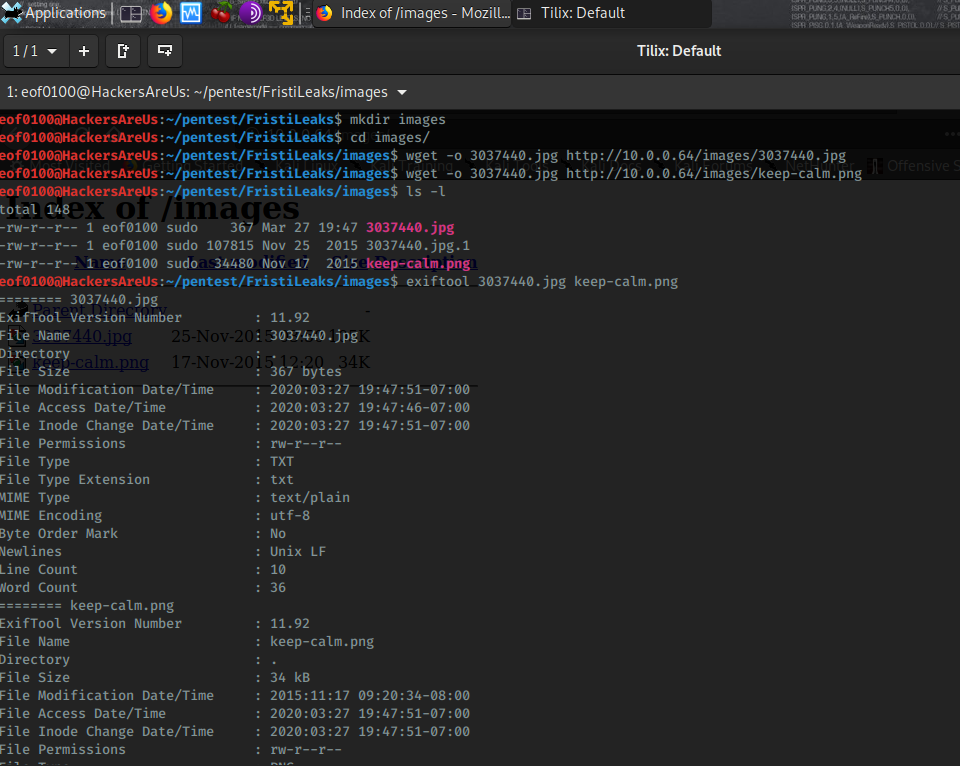The image size is (960, 766).
Task: Click the Kali dragon logo icon
Action: coord(11,13)
